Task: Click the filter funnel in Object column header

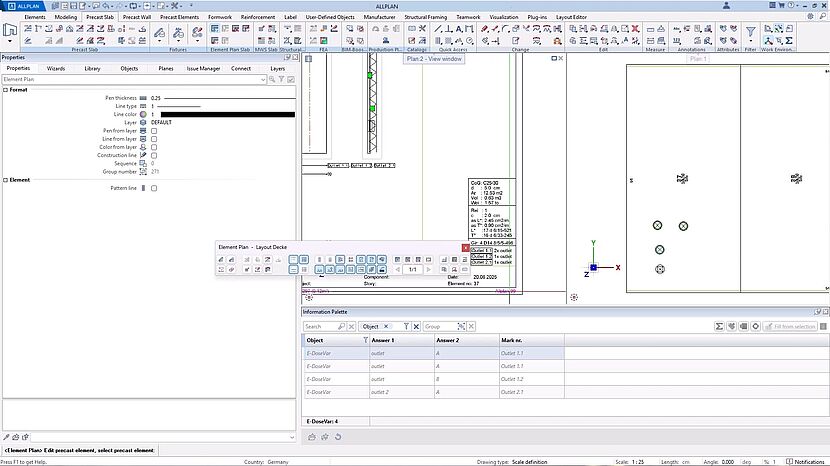Action: 365,341
